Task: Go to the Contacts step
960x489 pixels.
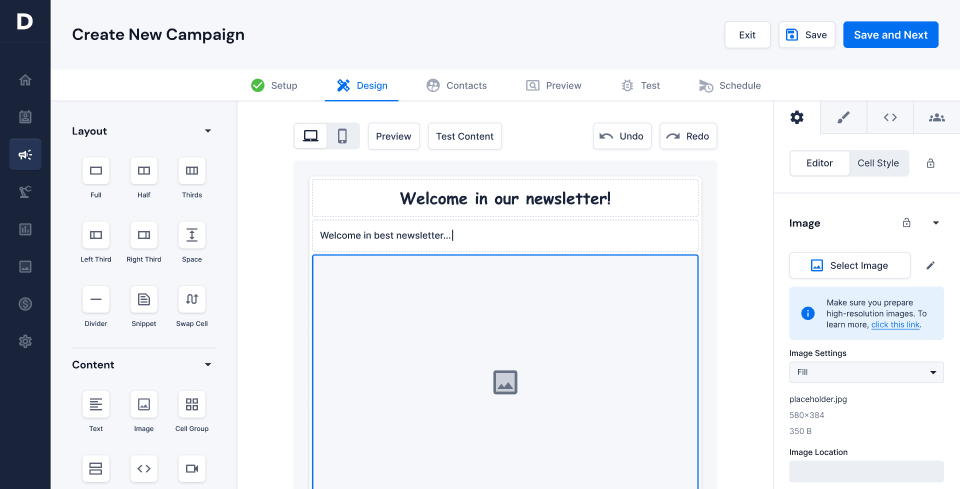Action: coord(457,86)
